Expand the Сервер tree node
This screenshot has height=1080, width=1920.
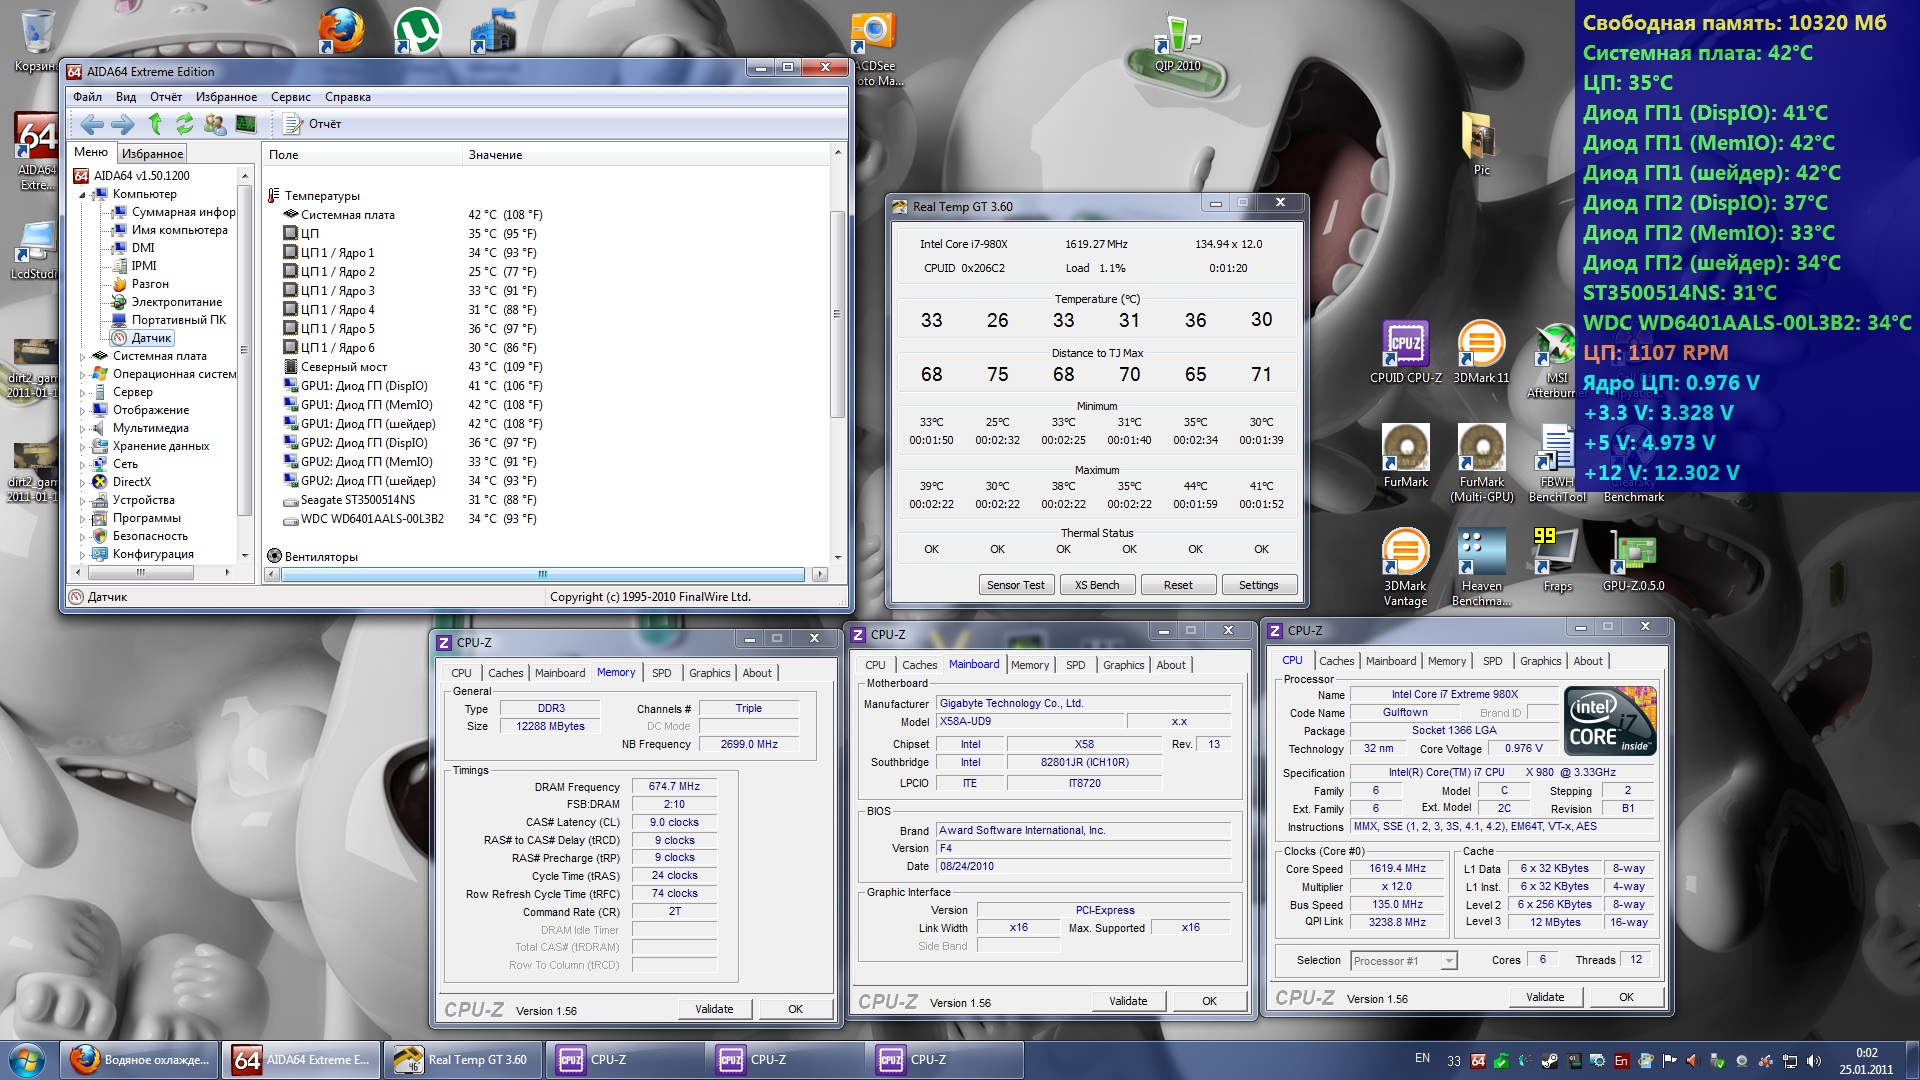(x=83, y=392)
